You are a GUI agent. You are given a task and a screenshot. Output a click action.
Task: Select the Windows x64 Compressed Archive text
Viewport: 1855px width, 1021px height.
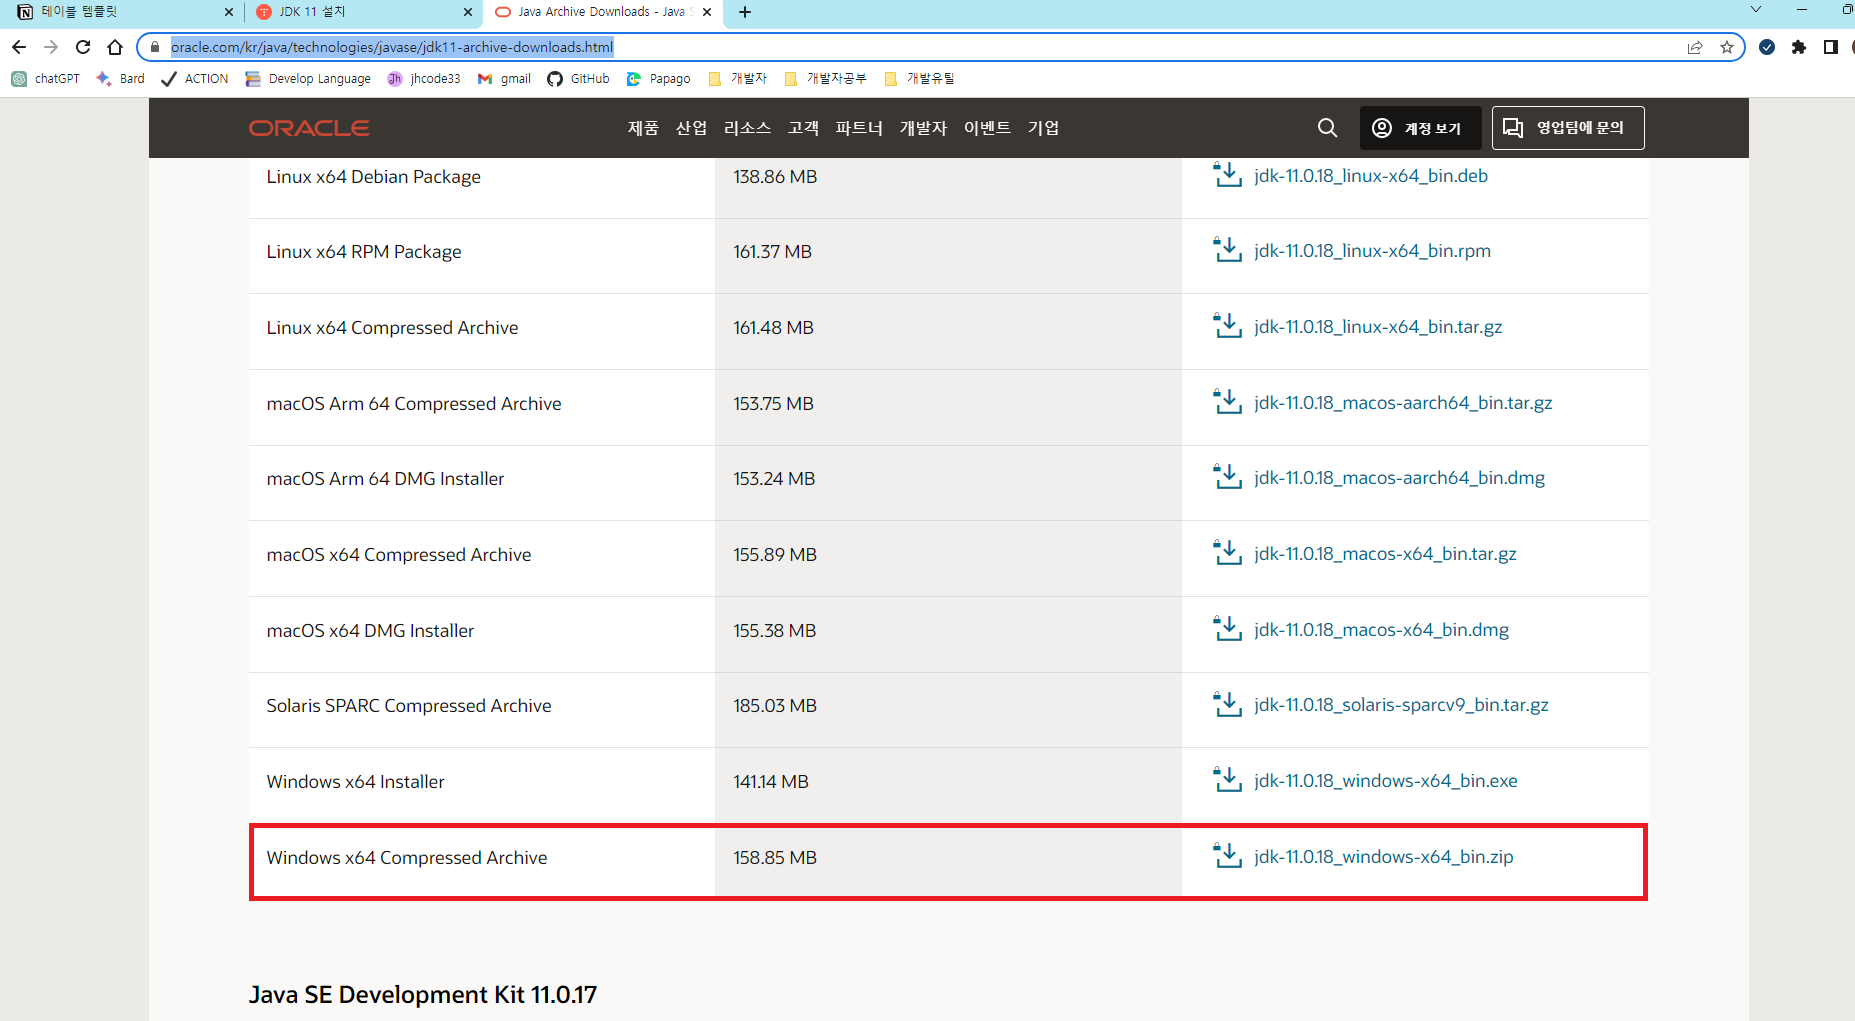[407, 858]
